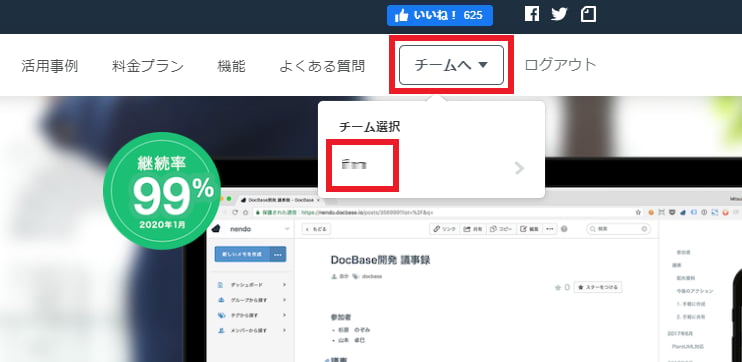Click the DocBase開発 議事録 title in preview
The height and width of the screenshot is (362, 742).
[380, 260]
